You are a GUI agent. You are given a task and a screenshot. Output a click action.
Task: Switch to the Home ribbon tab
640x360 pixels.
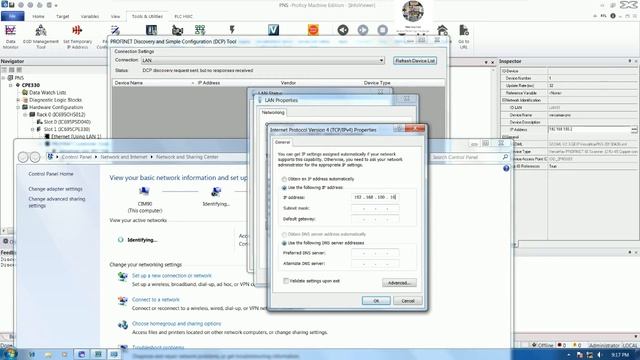pos(38,16)
